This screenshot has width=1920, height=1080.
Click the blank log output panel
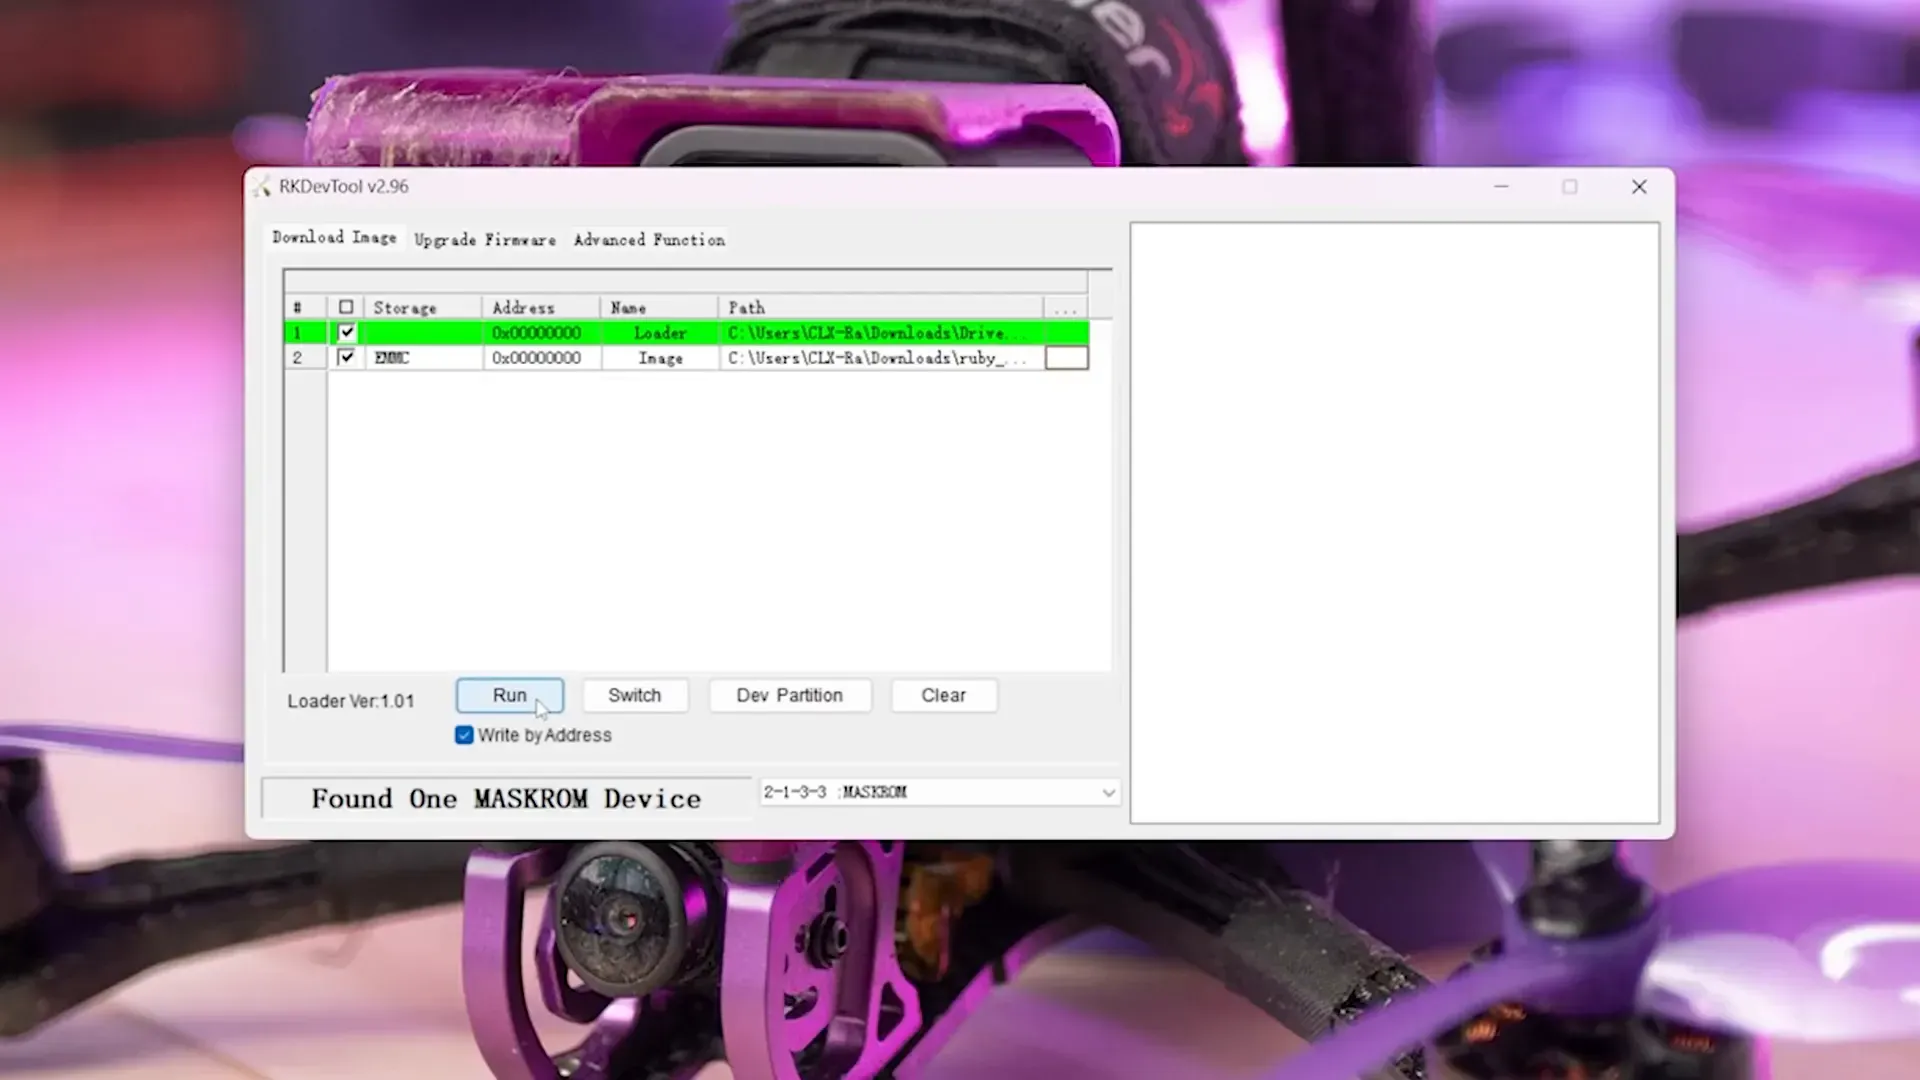(x=1394, y=523)
